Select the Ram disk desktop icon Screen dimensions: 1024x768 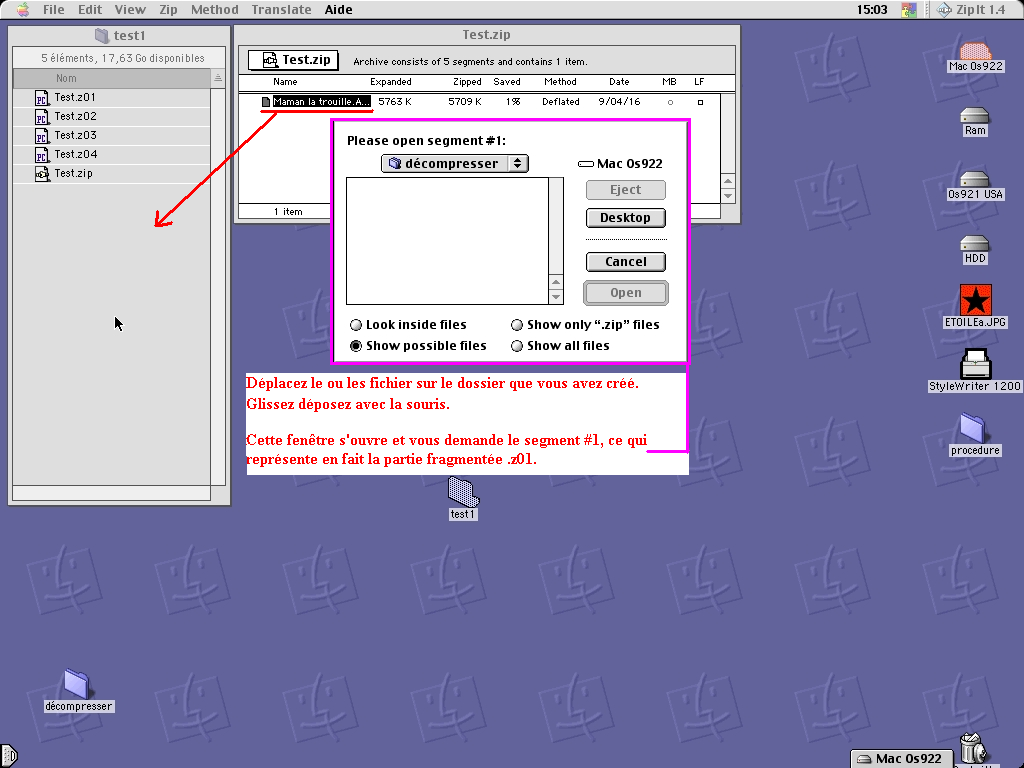pyautogui.click(x=974, y=117)
